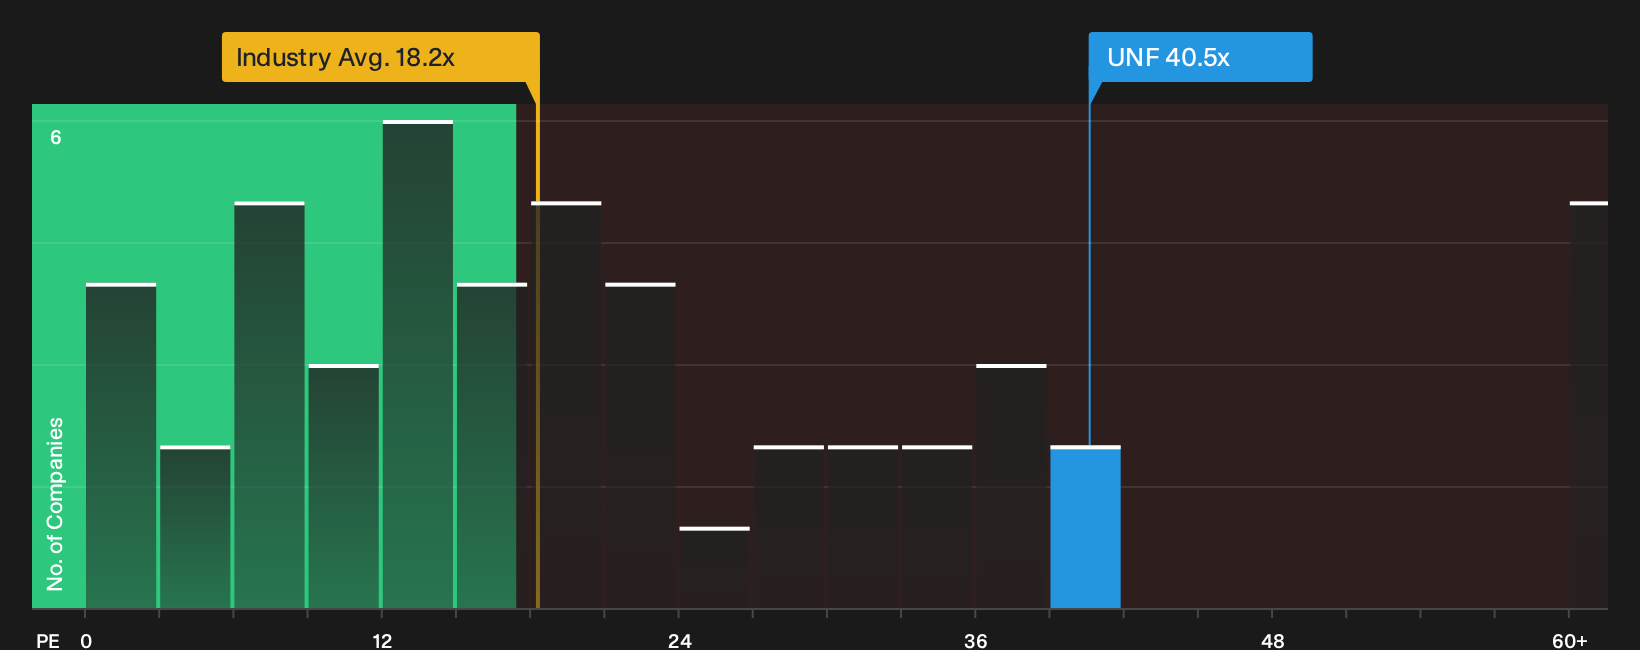This screenshot has height=650, width=1640.
Task: Click the x-axis label 36
Action: coord(975,641)
